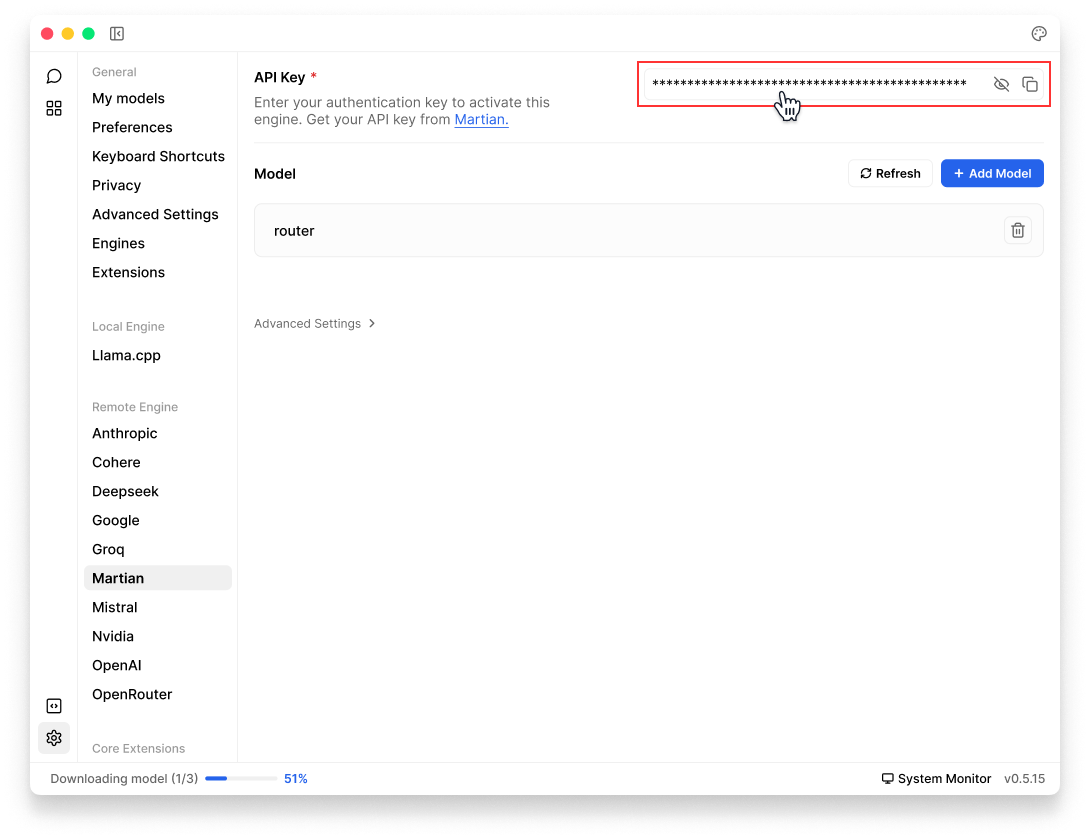This screenshot has height=840, width=1090.
Task: Refresh the model list
Action: [890, 173]
